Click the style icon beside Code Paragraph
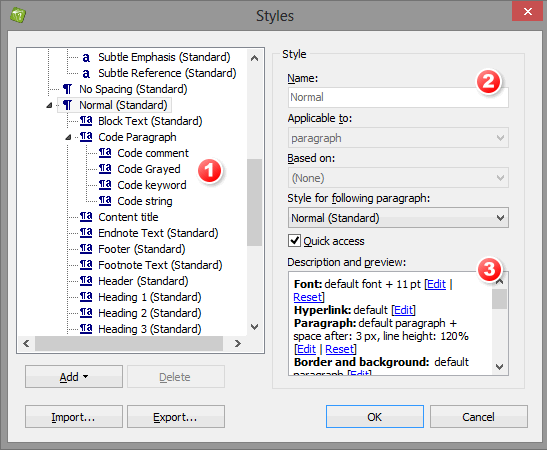547x450 pixels. coord(86,137)
